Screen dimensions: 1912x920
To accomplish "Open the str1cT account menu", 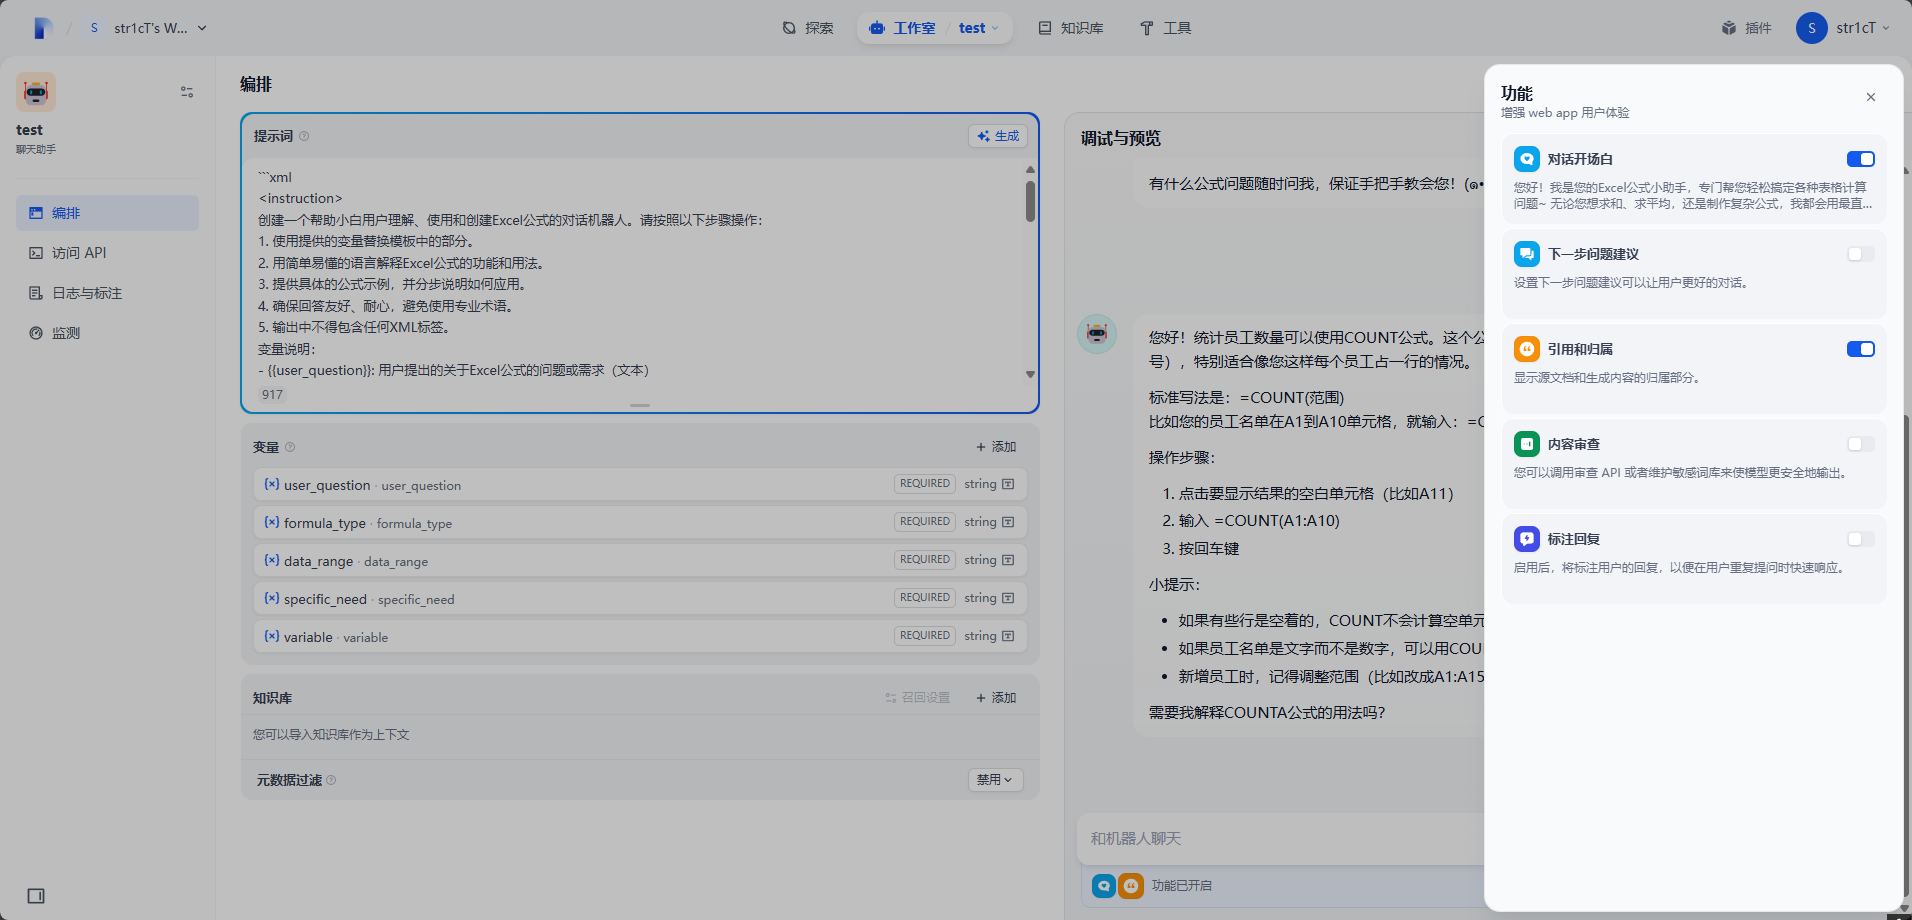I will tap(1844, 28).
